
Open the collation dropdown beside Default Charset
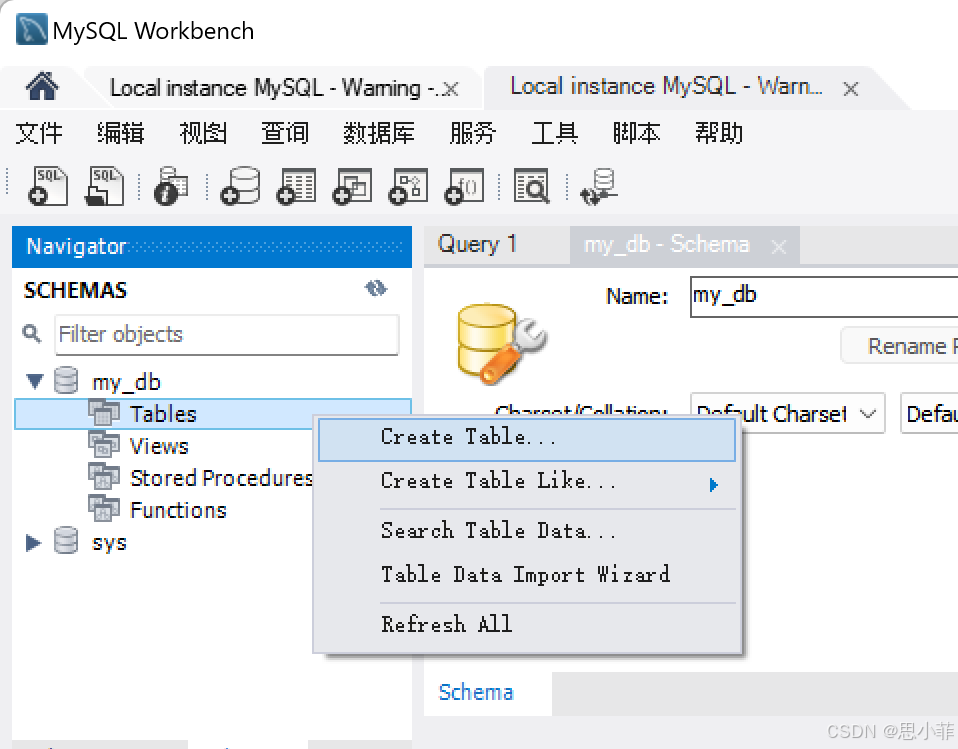pyautogui.click(x=929, y=414)
